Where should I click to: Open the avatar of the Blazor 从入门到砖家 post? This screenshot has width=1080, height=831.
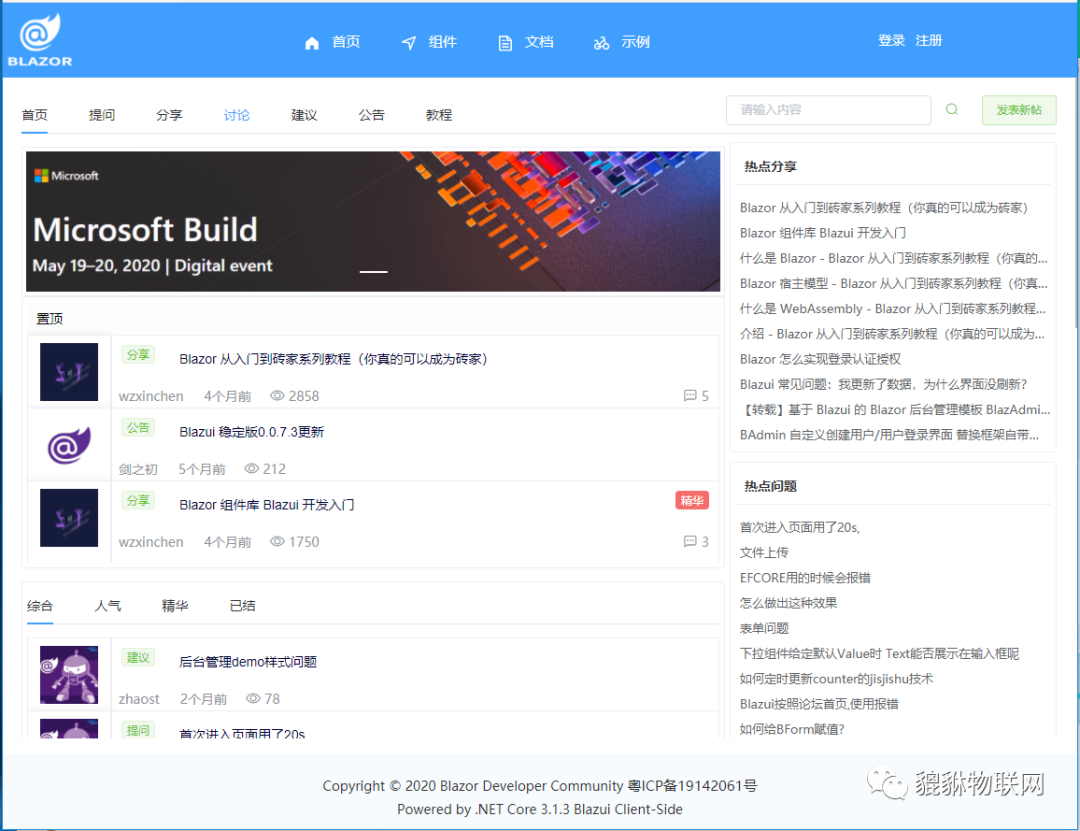[x=69, y=372]
